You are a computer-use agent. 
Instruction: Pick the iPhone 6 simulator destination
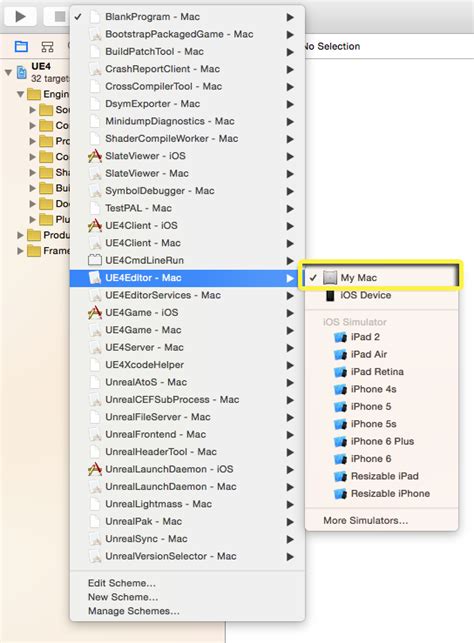point(381,459)
